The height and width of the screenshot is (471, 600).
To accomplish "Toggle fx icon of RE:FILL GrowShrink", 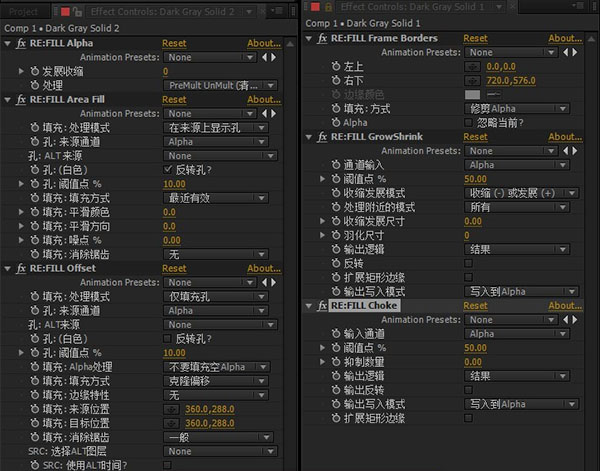I will 322,137.
